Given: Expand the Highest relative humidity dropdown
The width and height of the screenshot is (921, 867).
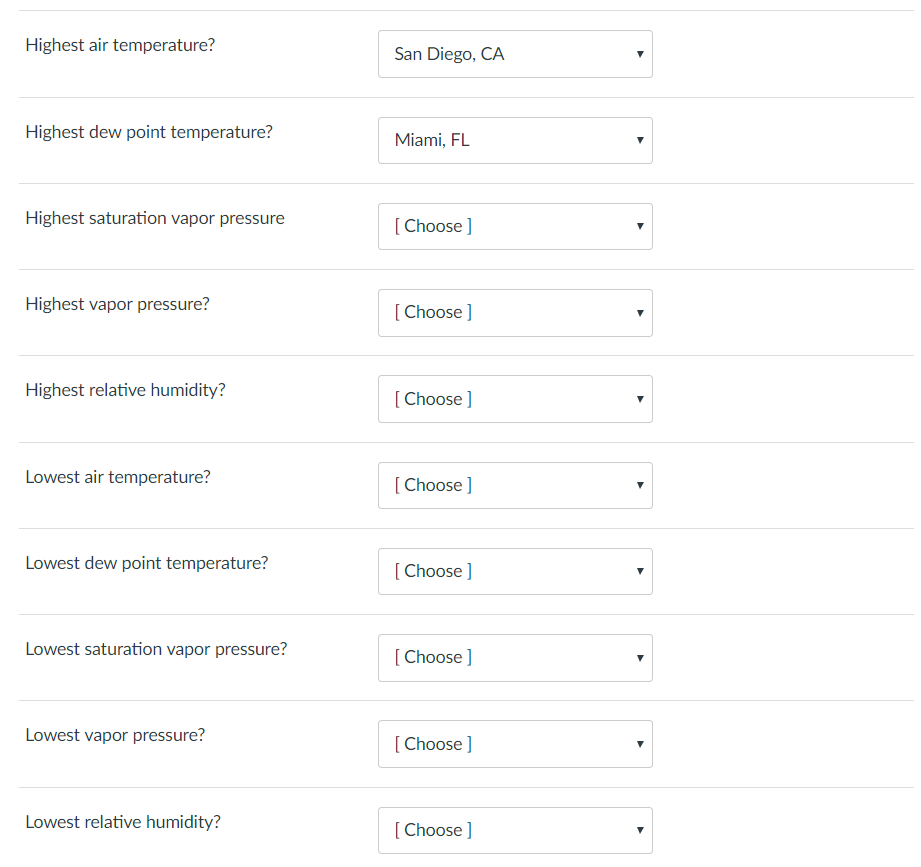Looking at the screenshot, I should 514,399.
